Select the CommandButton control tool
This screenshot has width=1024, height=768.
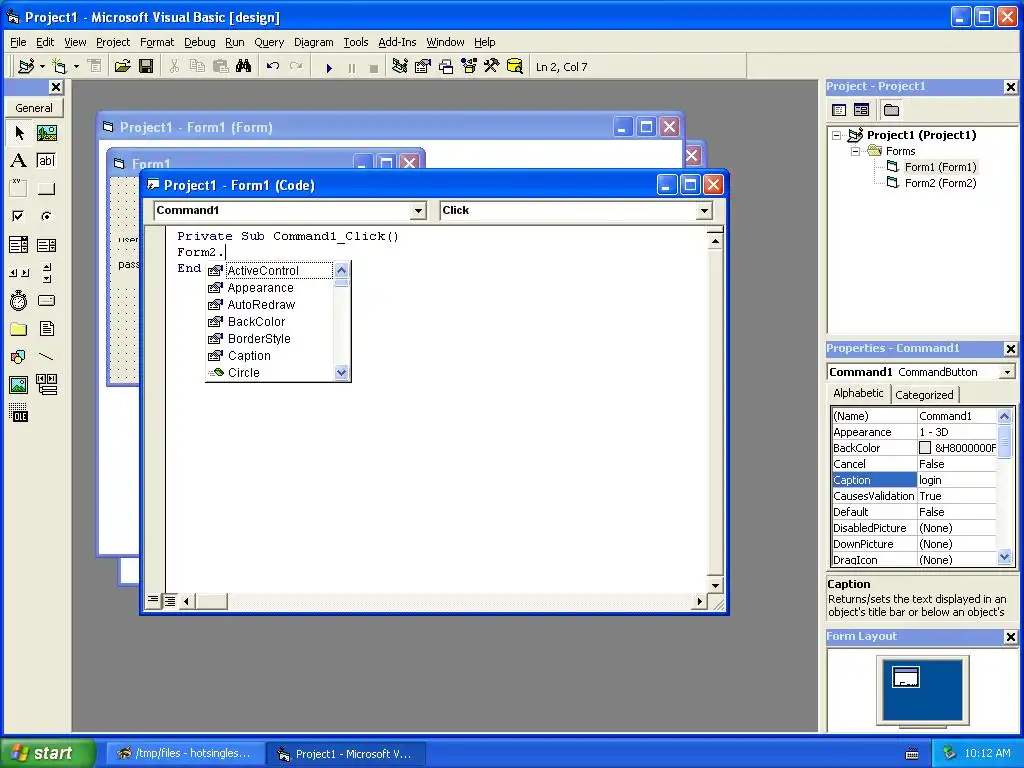point(46,189)
